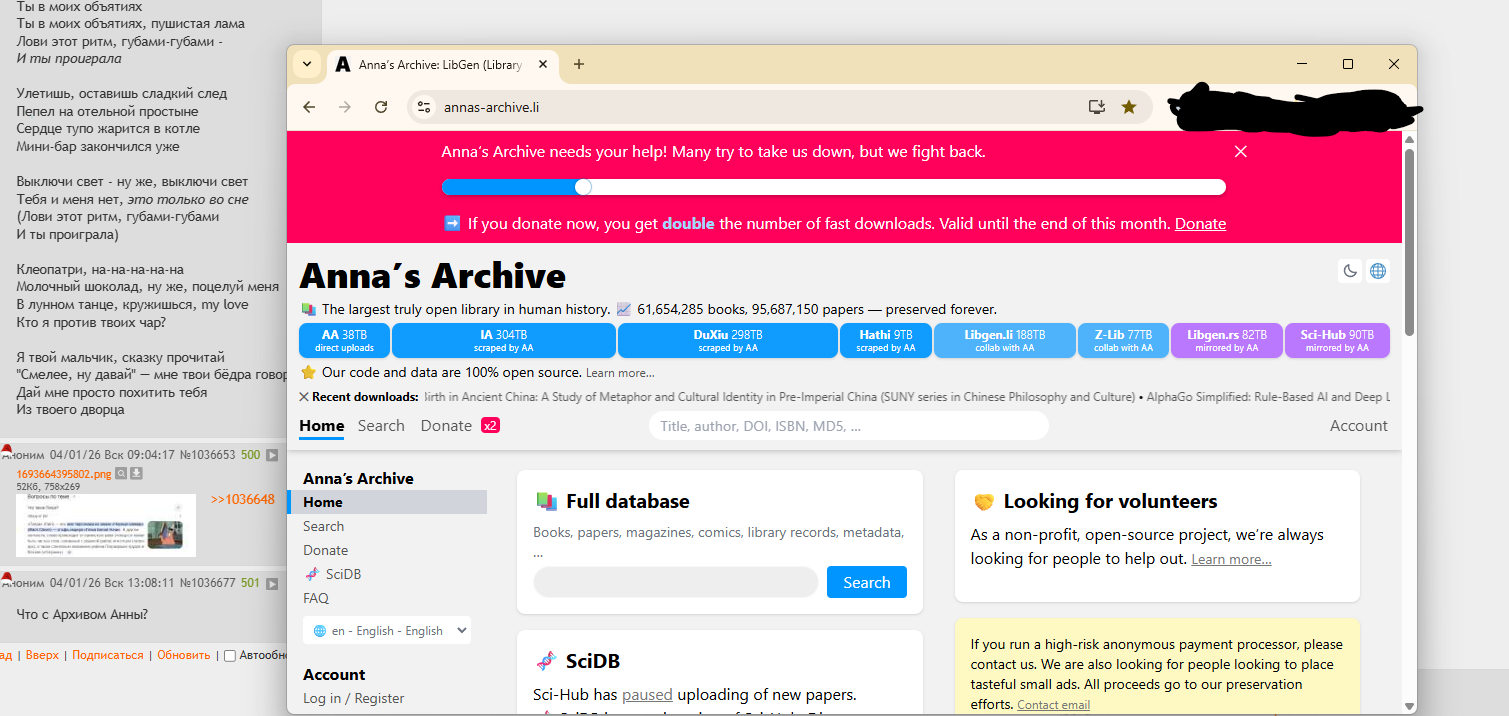The width and height of the screenshot is (1509, 716).
Task: Maximize the browser window
Action: (1348, 64)
